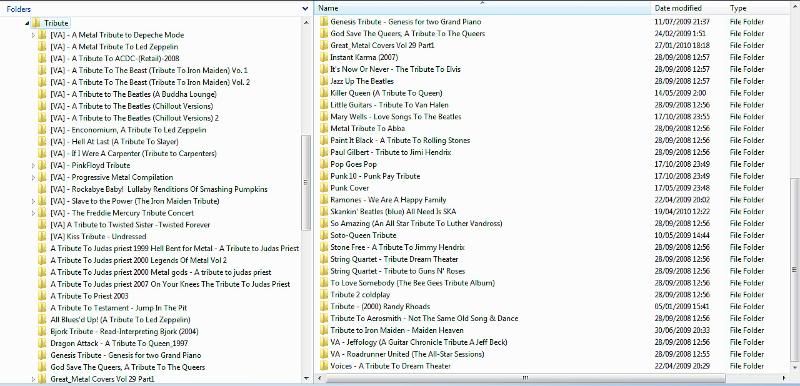800x386 pixels.
Task: Click folder icon beside Pop Goes Pop
Action: pos(323,164)
